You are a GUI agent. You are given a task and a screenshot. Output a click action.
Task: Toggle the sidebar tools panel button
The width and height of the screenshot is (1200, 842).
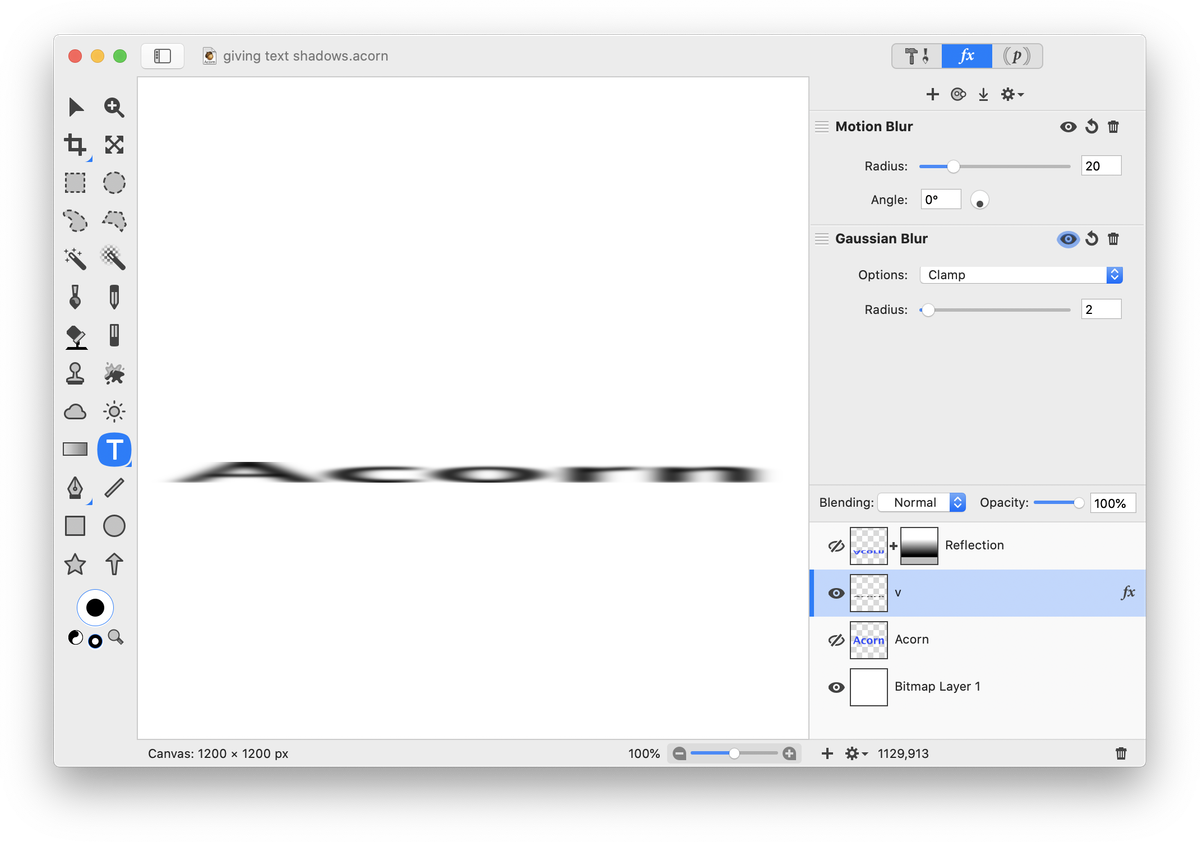[x=162, y=56]
